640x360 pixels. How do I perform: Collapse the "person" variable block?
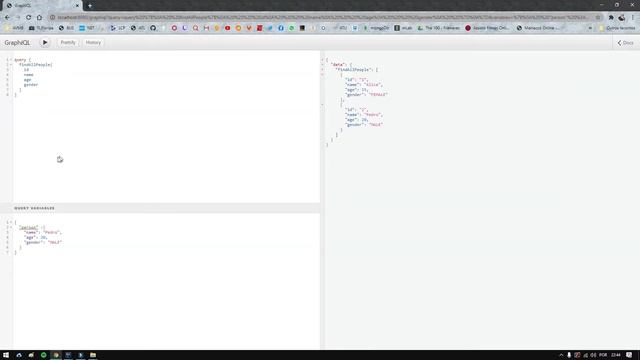coord(11,227)
